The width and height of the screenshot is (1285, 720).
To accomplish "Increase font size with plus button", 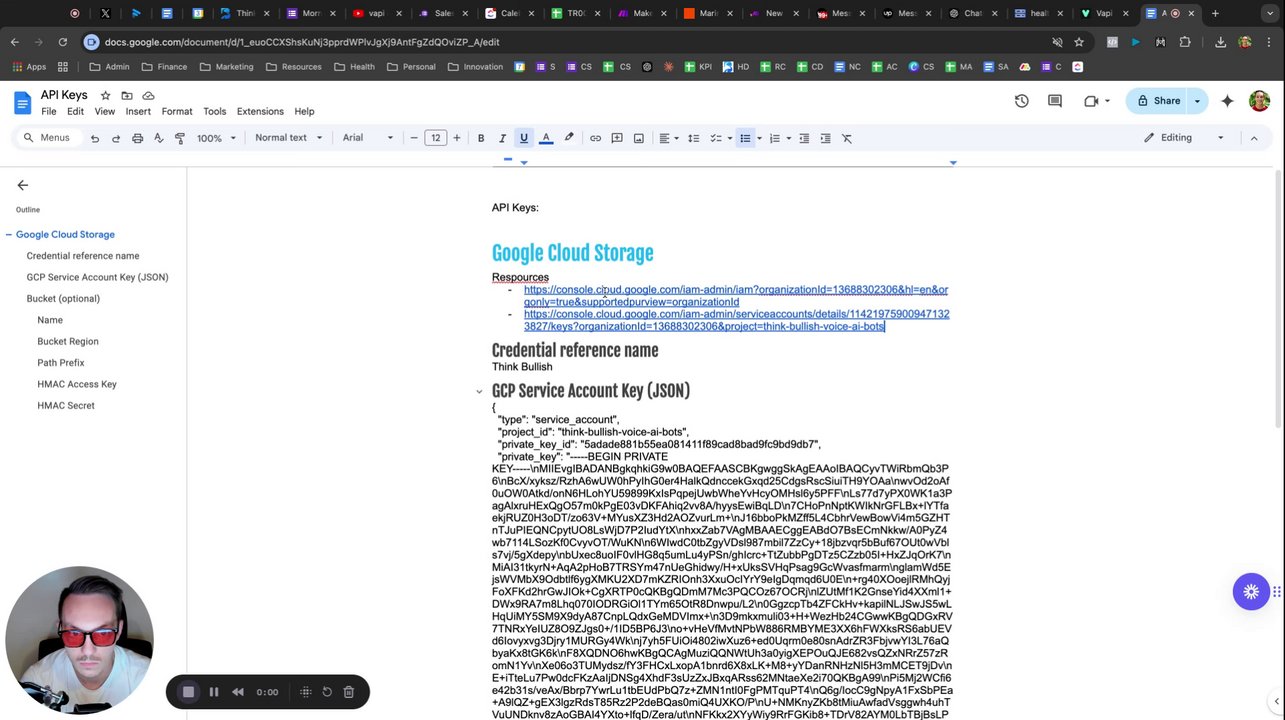I will pos(457,138).
